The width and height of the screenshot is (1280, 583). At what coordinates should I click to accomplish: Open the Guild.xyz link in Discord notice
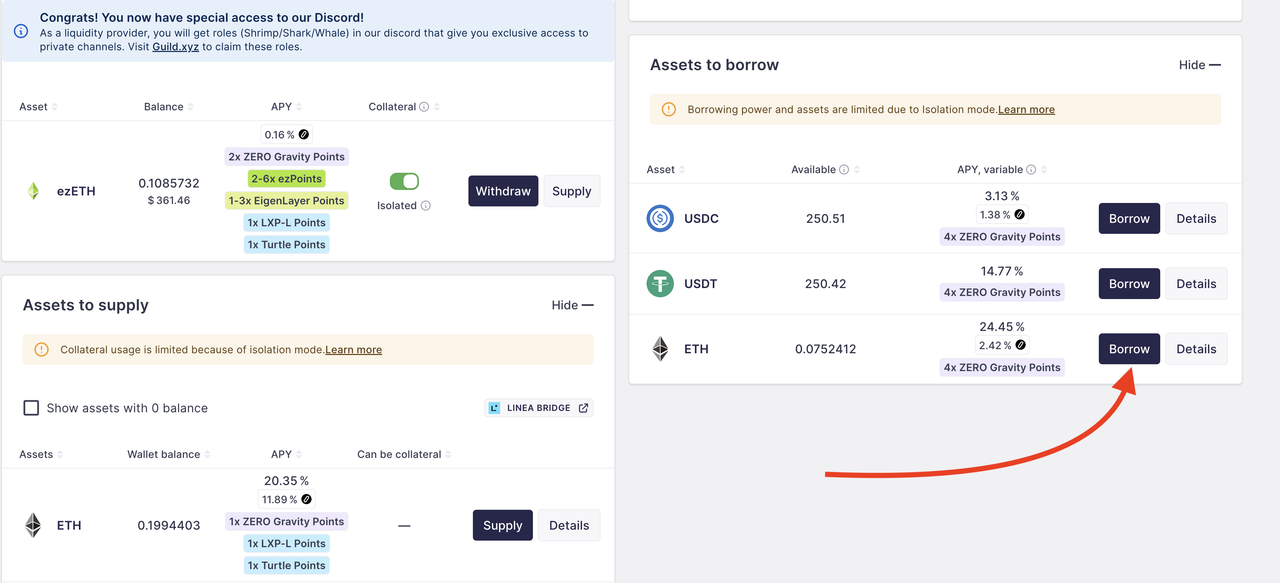click(x=175, y=47)
